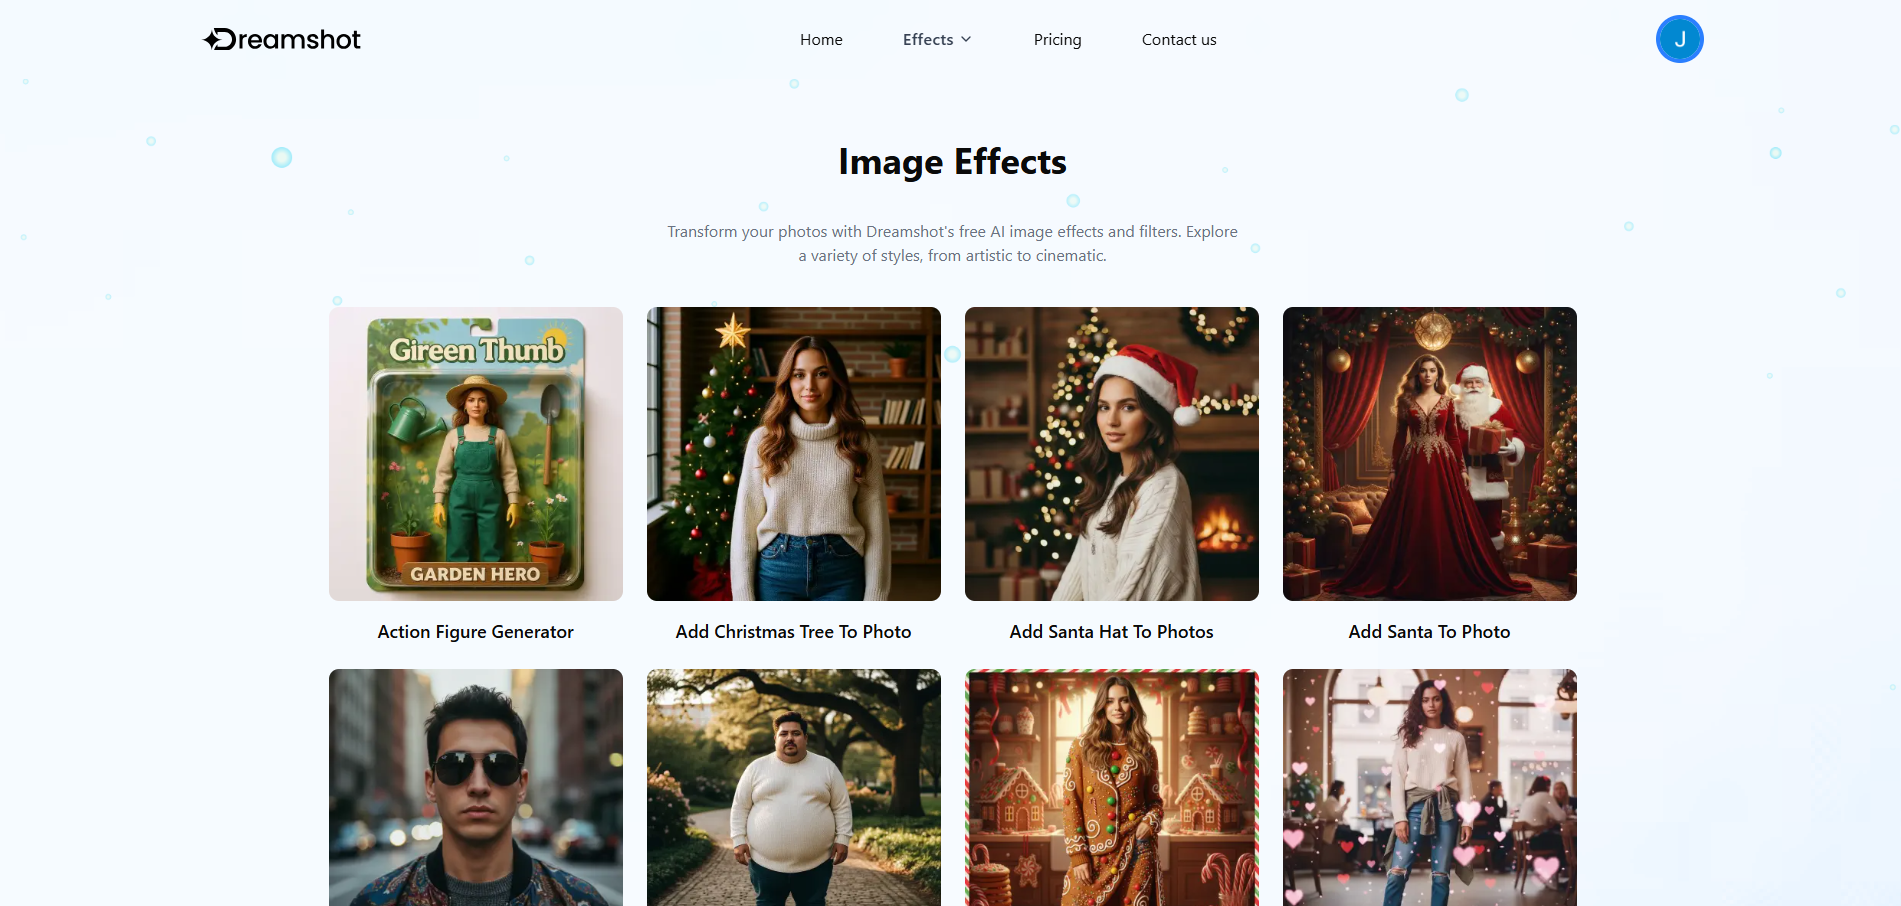Click the Add Santa Hat To Photos title
The image size is (1901, 906).
click(1112, 632)
